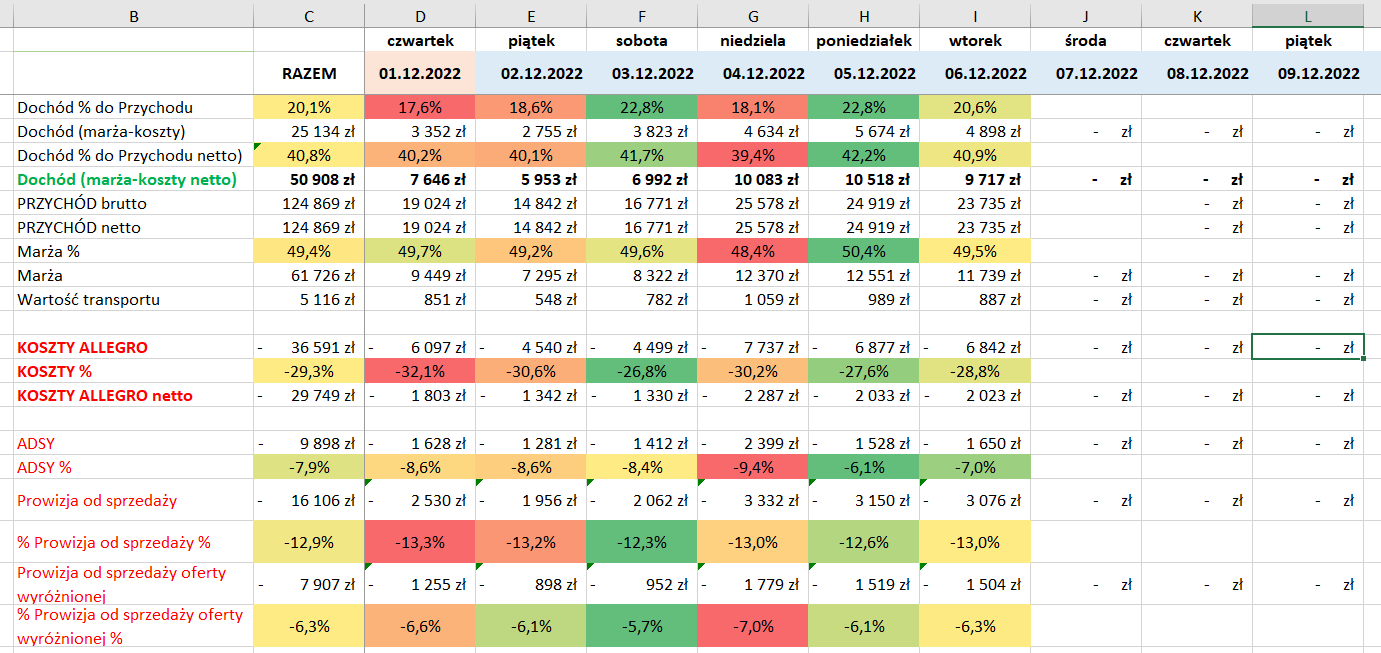Click the KOSZTY ALLEGRO netto label
Screen dimensions: 1381x653
tap(105, 396)
